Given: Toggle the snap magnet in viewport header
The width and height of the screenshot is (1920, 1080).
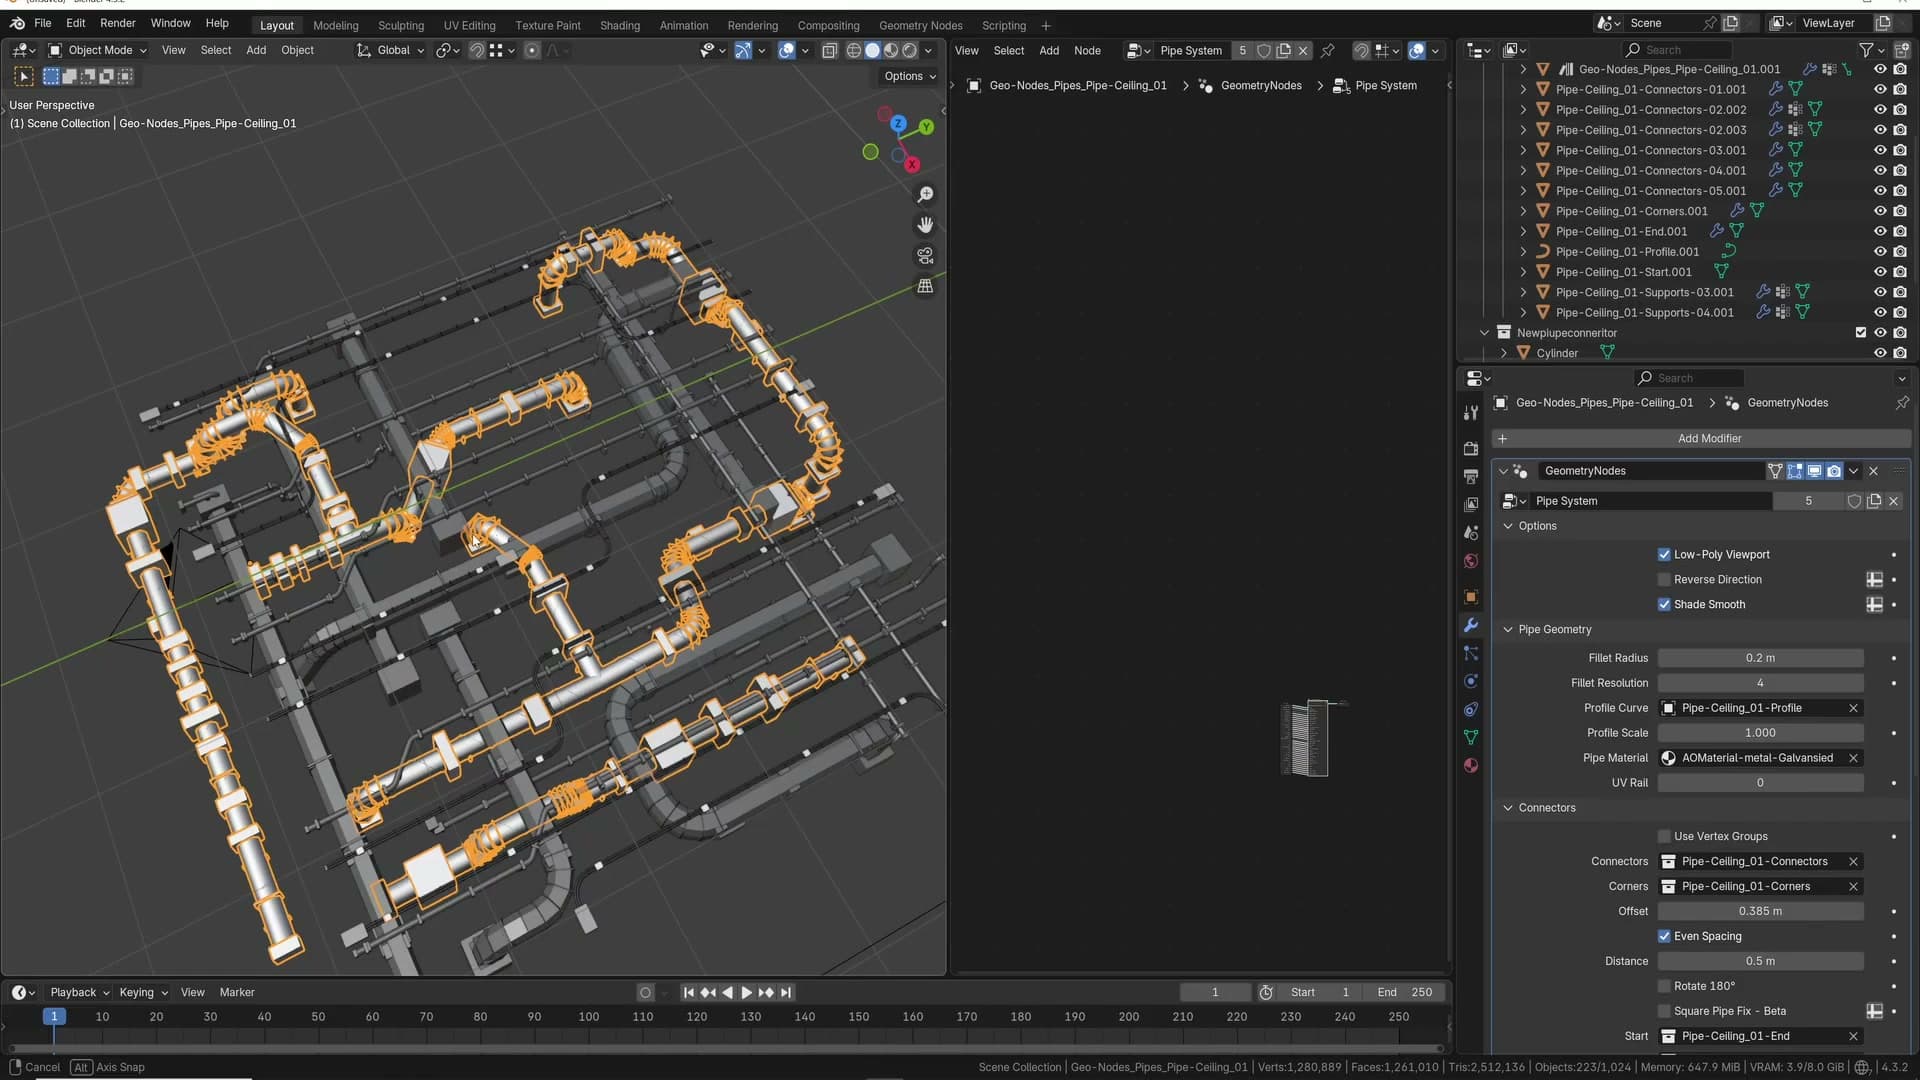Looking at the screenshot, I should tap(477, 50).
